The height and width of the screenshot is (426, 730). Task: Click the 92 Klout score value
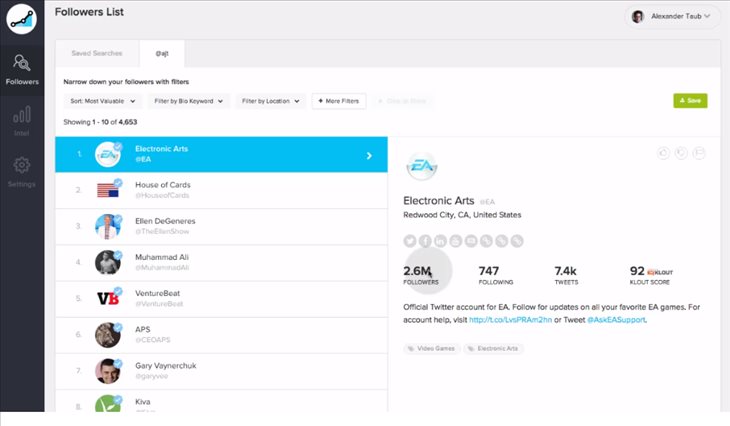click(637, 271)
